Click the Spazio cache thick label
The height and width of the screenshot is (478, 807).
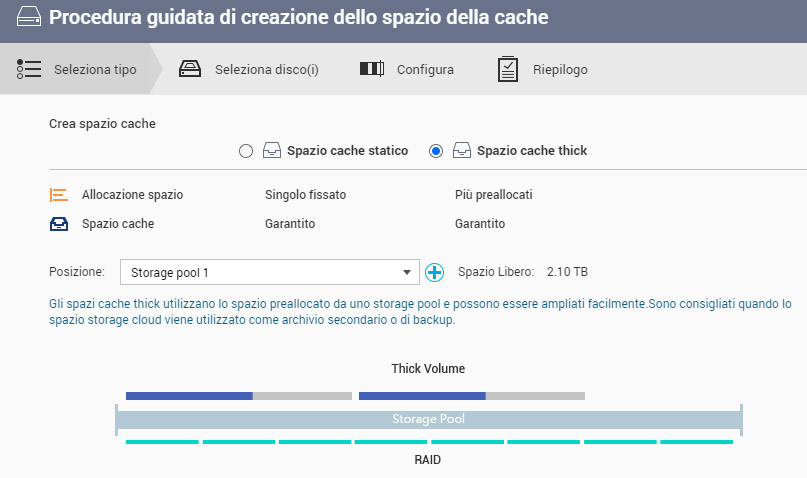click(532, 151)
